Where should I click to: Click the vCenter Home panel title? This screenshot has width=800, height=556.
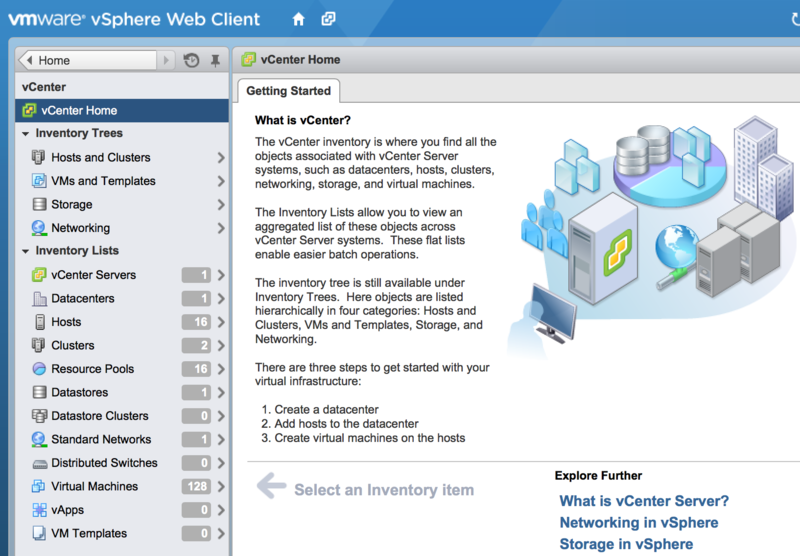(x=301, y=60)
